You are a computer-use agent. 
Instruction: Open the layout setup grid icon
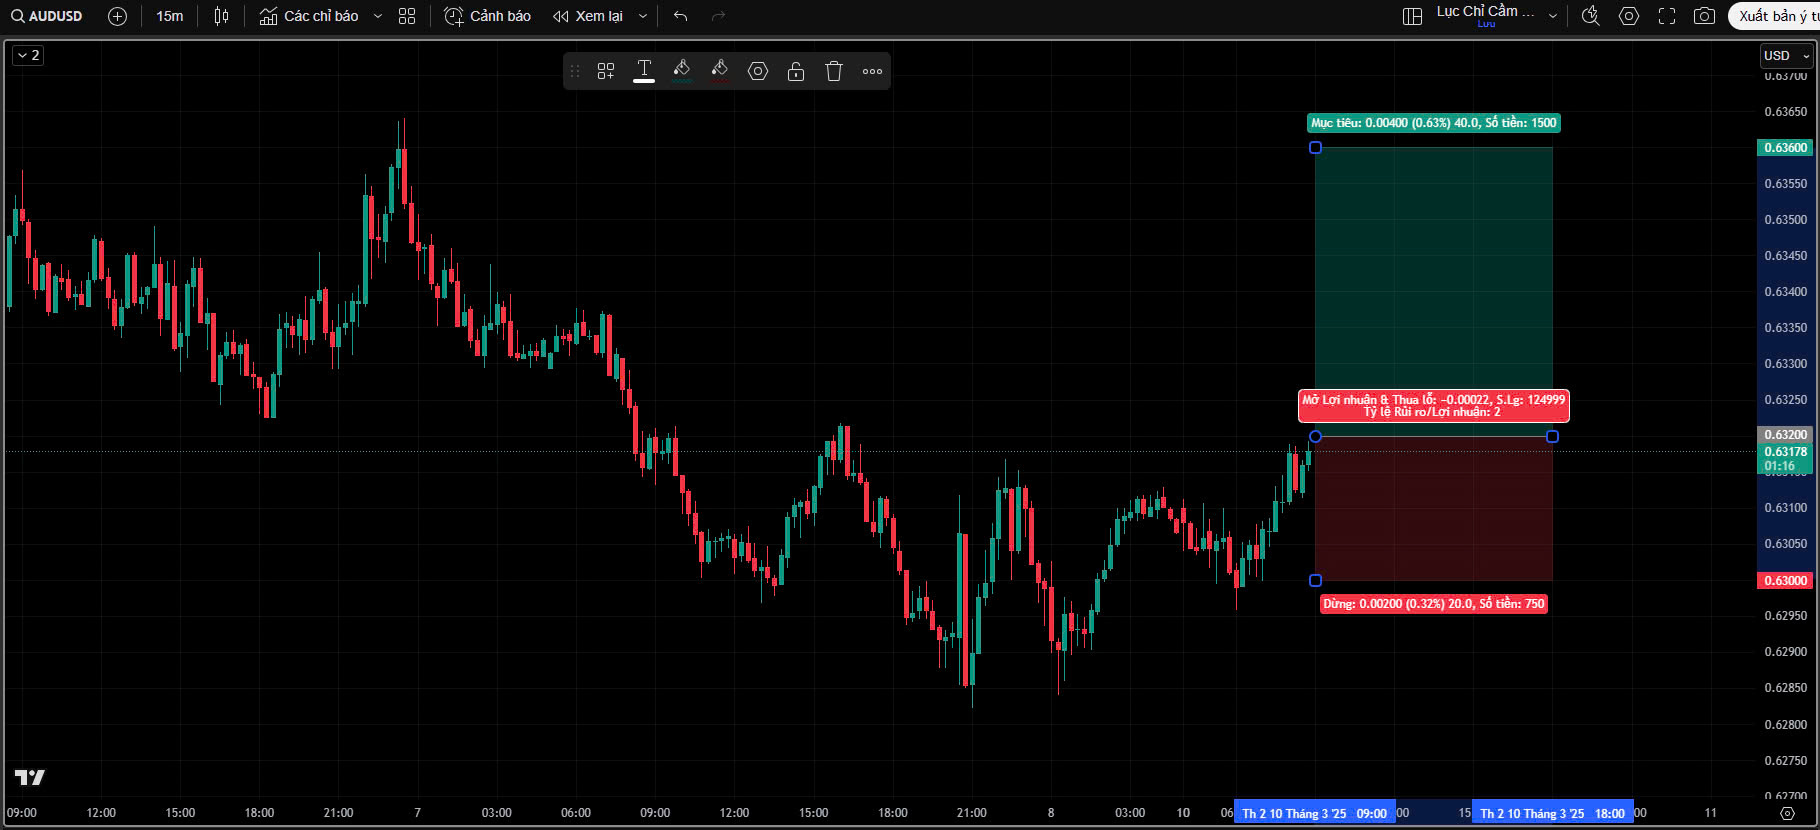pos(1412,16)
